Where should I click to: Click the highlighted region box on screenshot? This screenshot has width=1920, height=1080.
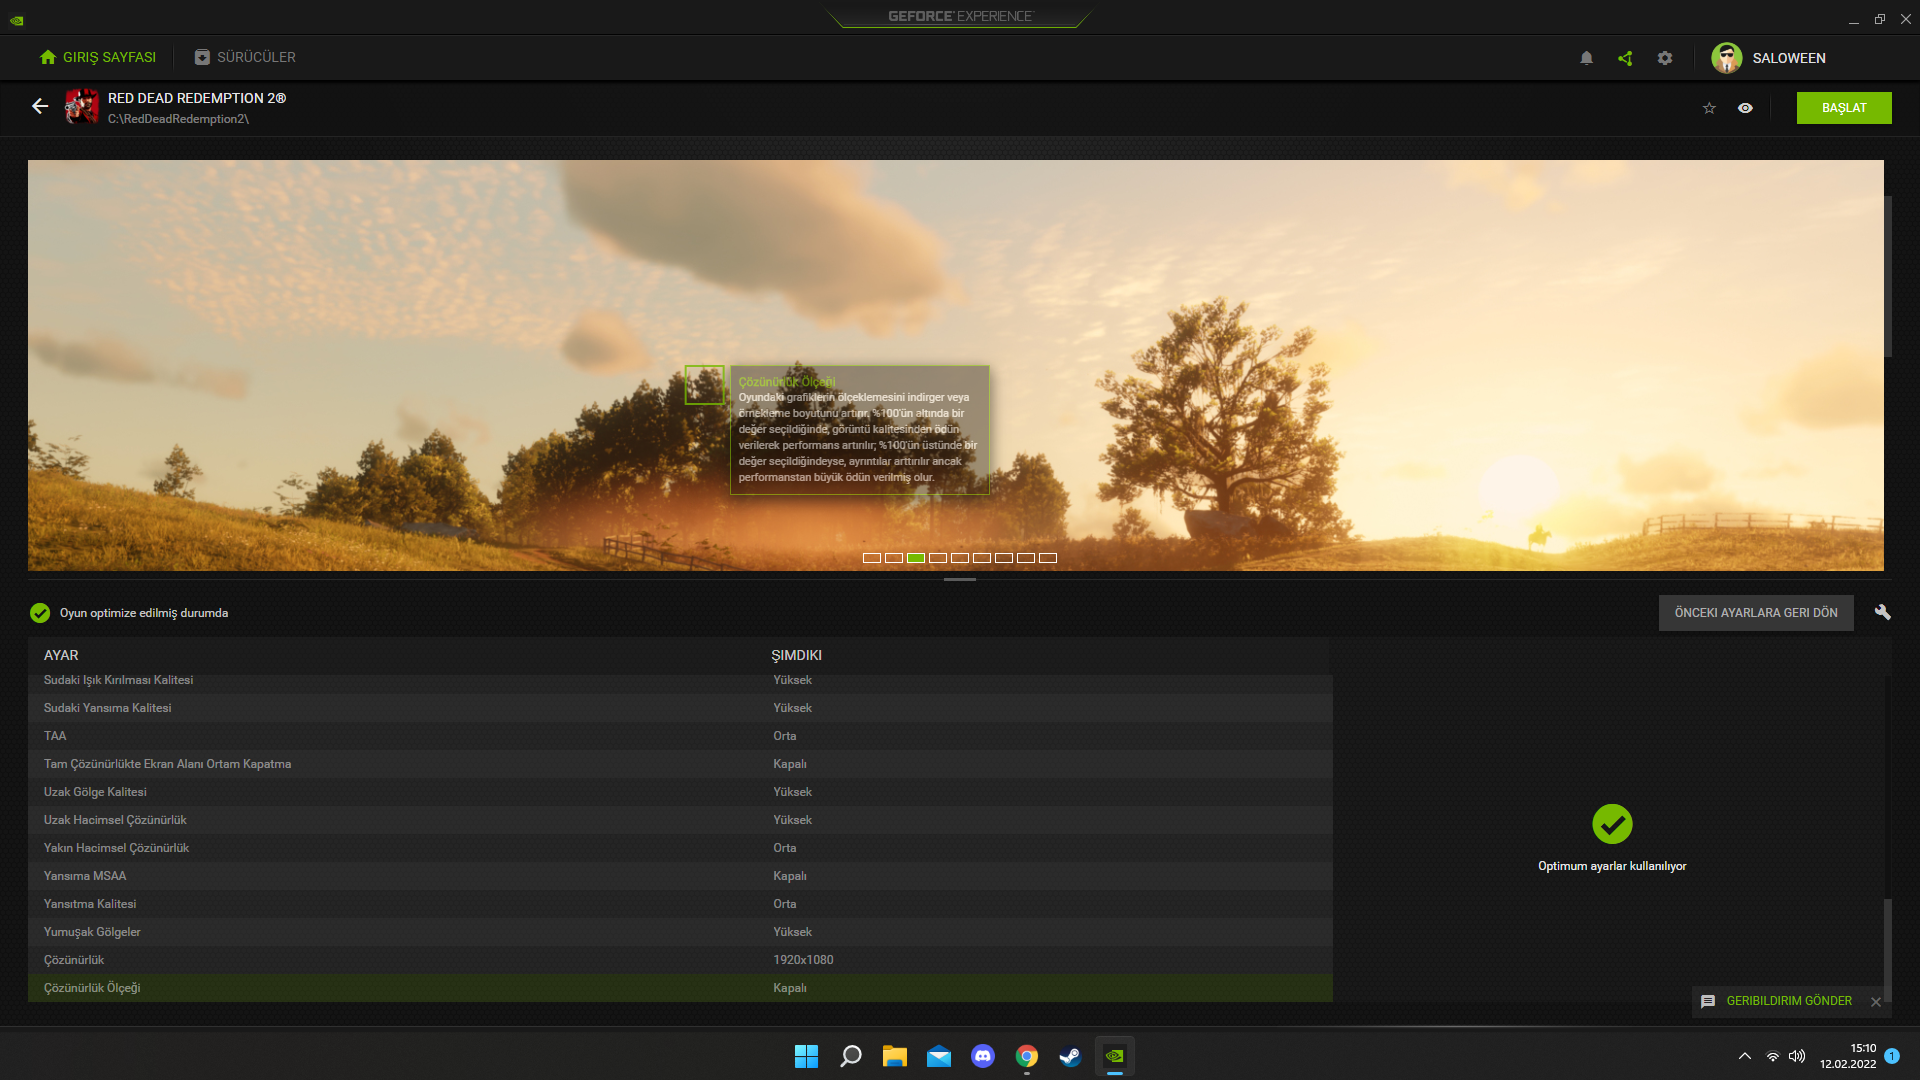point(704,385)
